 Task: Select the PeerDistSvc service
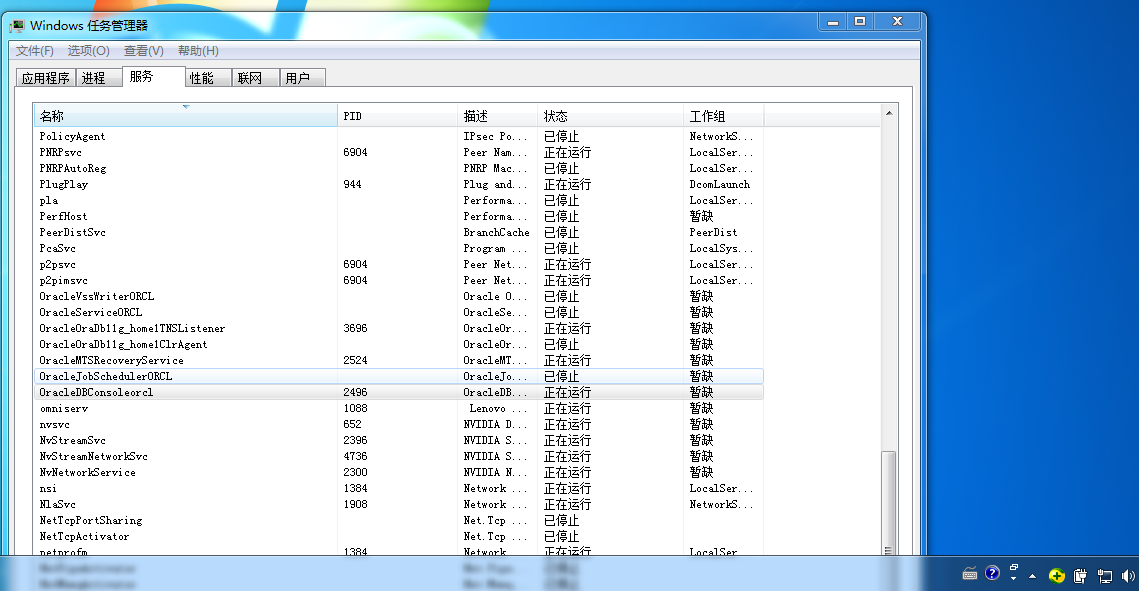tap(73, 232)
